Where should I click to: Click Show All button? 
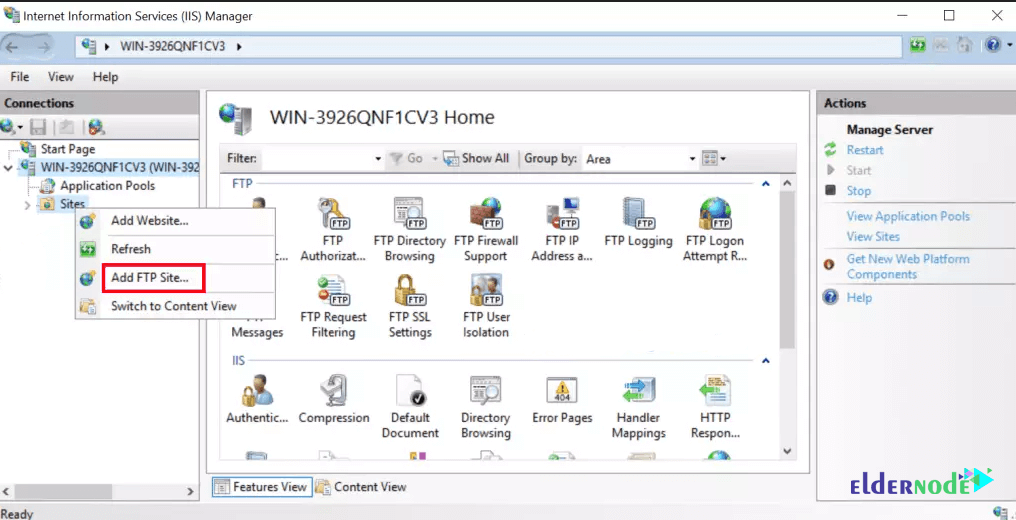click(x=477, y=159)
